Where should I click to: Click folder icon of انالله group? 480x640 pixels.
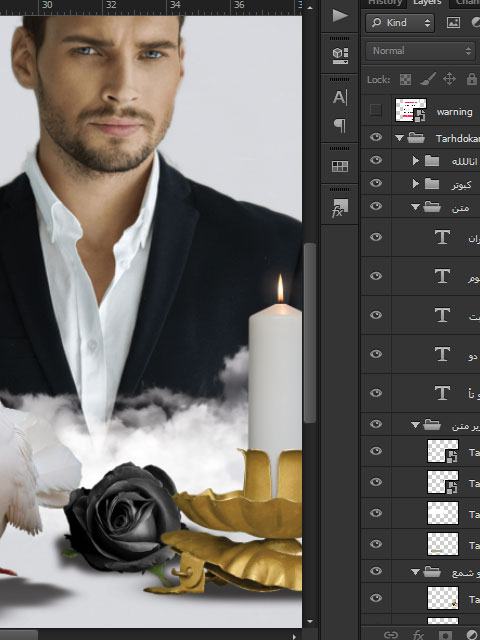click(431, 160)
